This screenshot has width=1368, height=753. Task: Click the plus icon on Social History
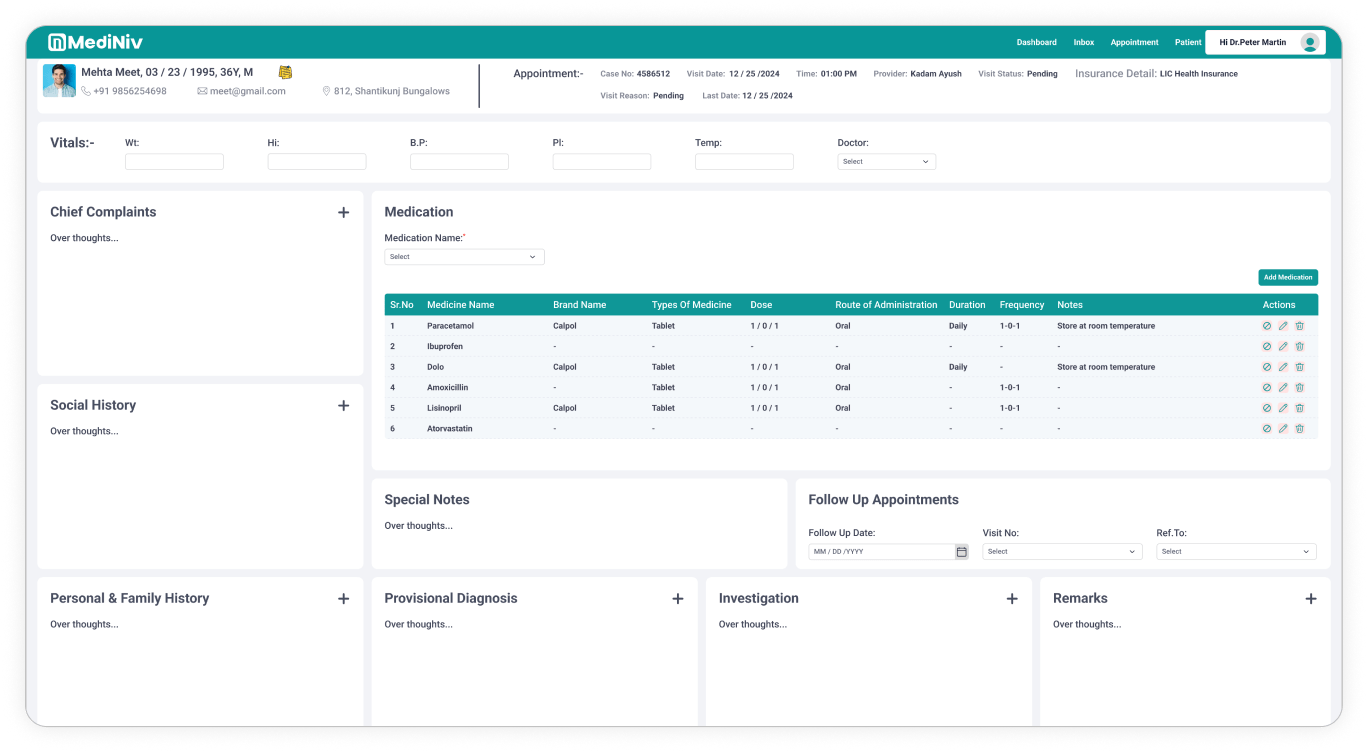[x=343, y=406]
